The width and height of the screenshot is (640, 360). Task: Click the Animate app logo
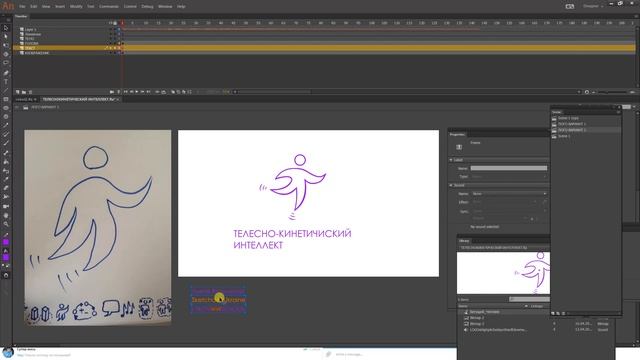8,6
